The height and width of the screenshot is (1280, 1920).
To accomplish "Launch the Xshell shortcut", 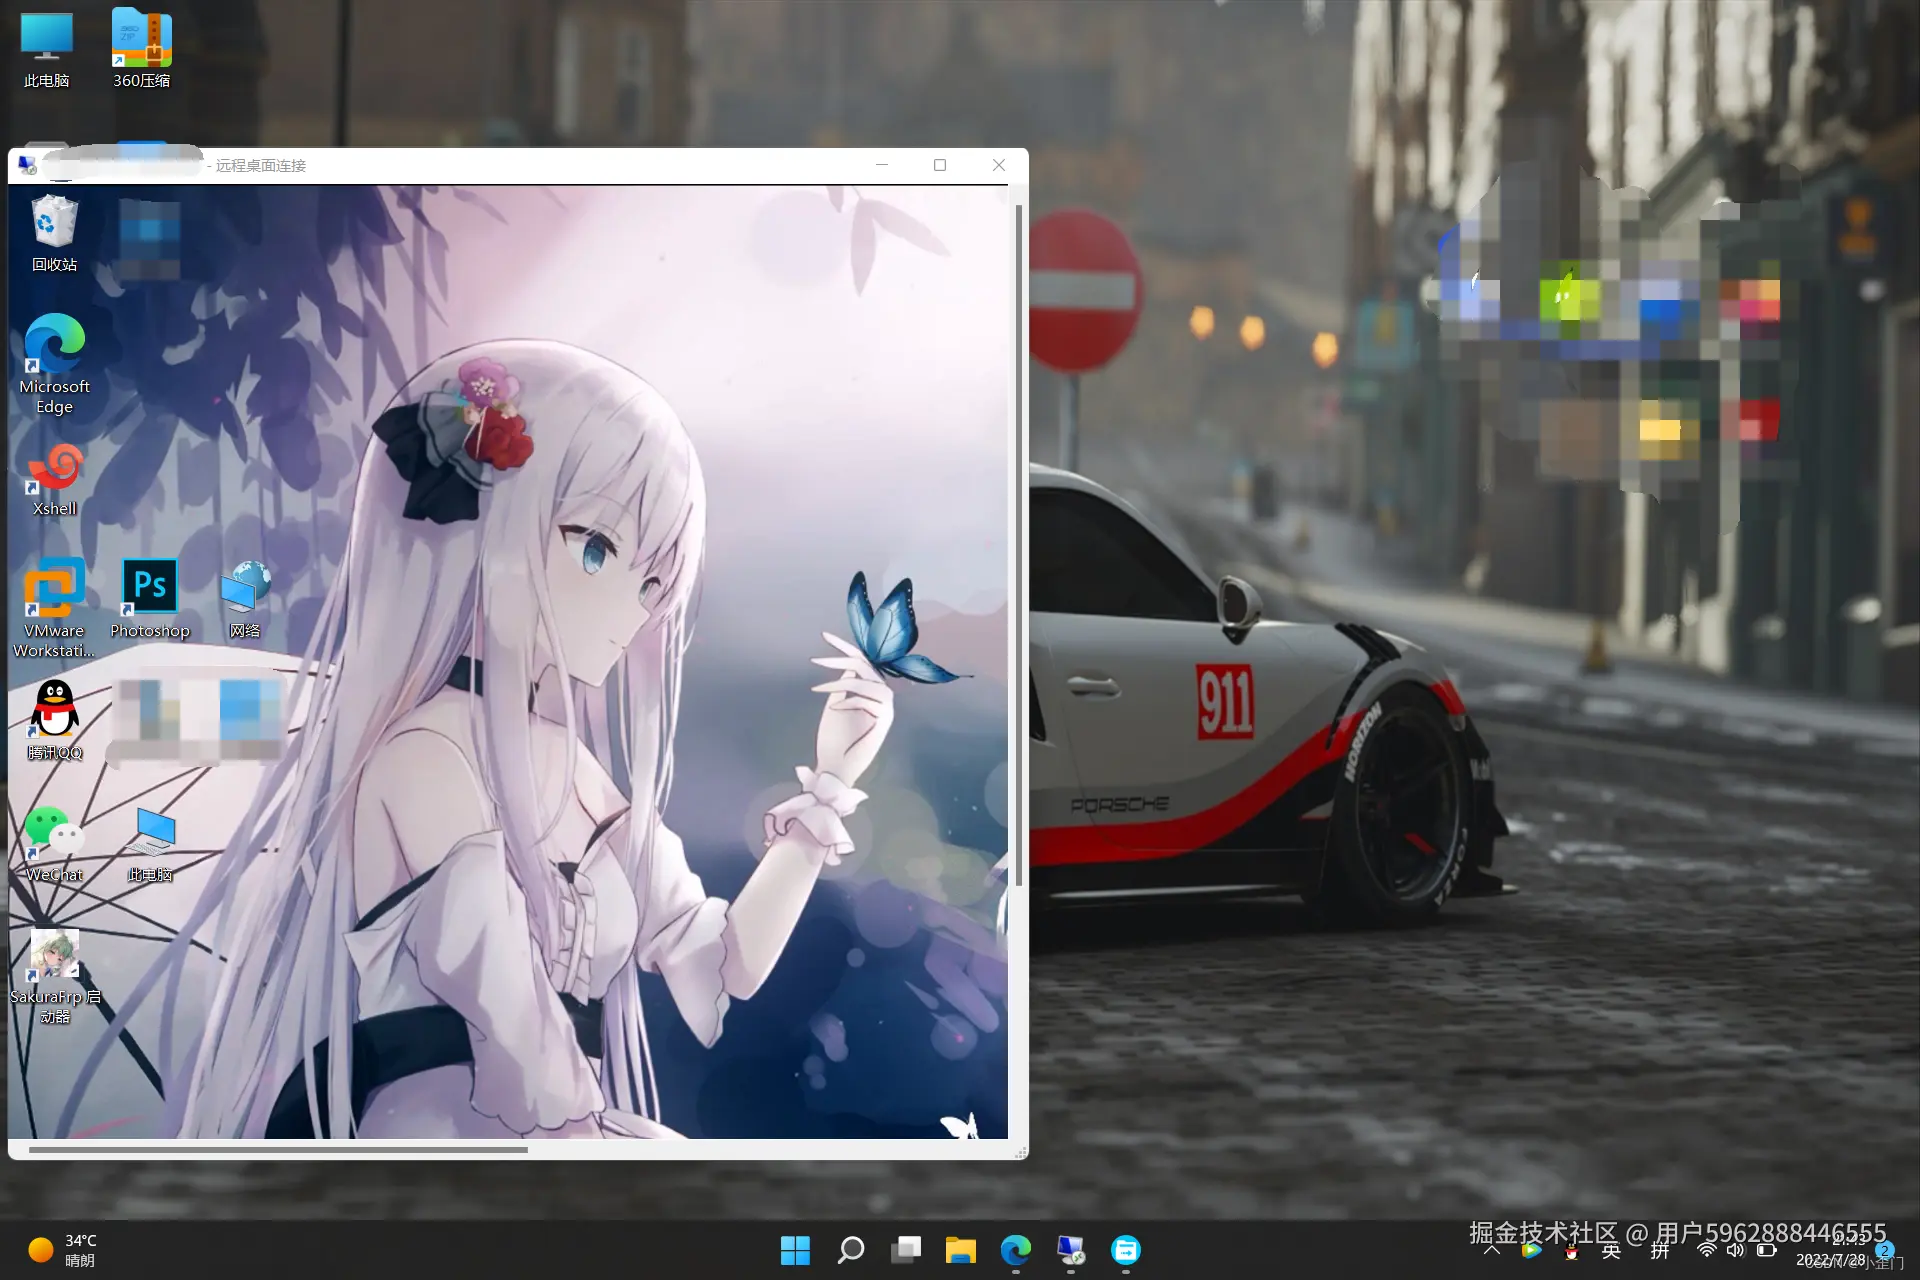I will (x=54, y=468).
